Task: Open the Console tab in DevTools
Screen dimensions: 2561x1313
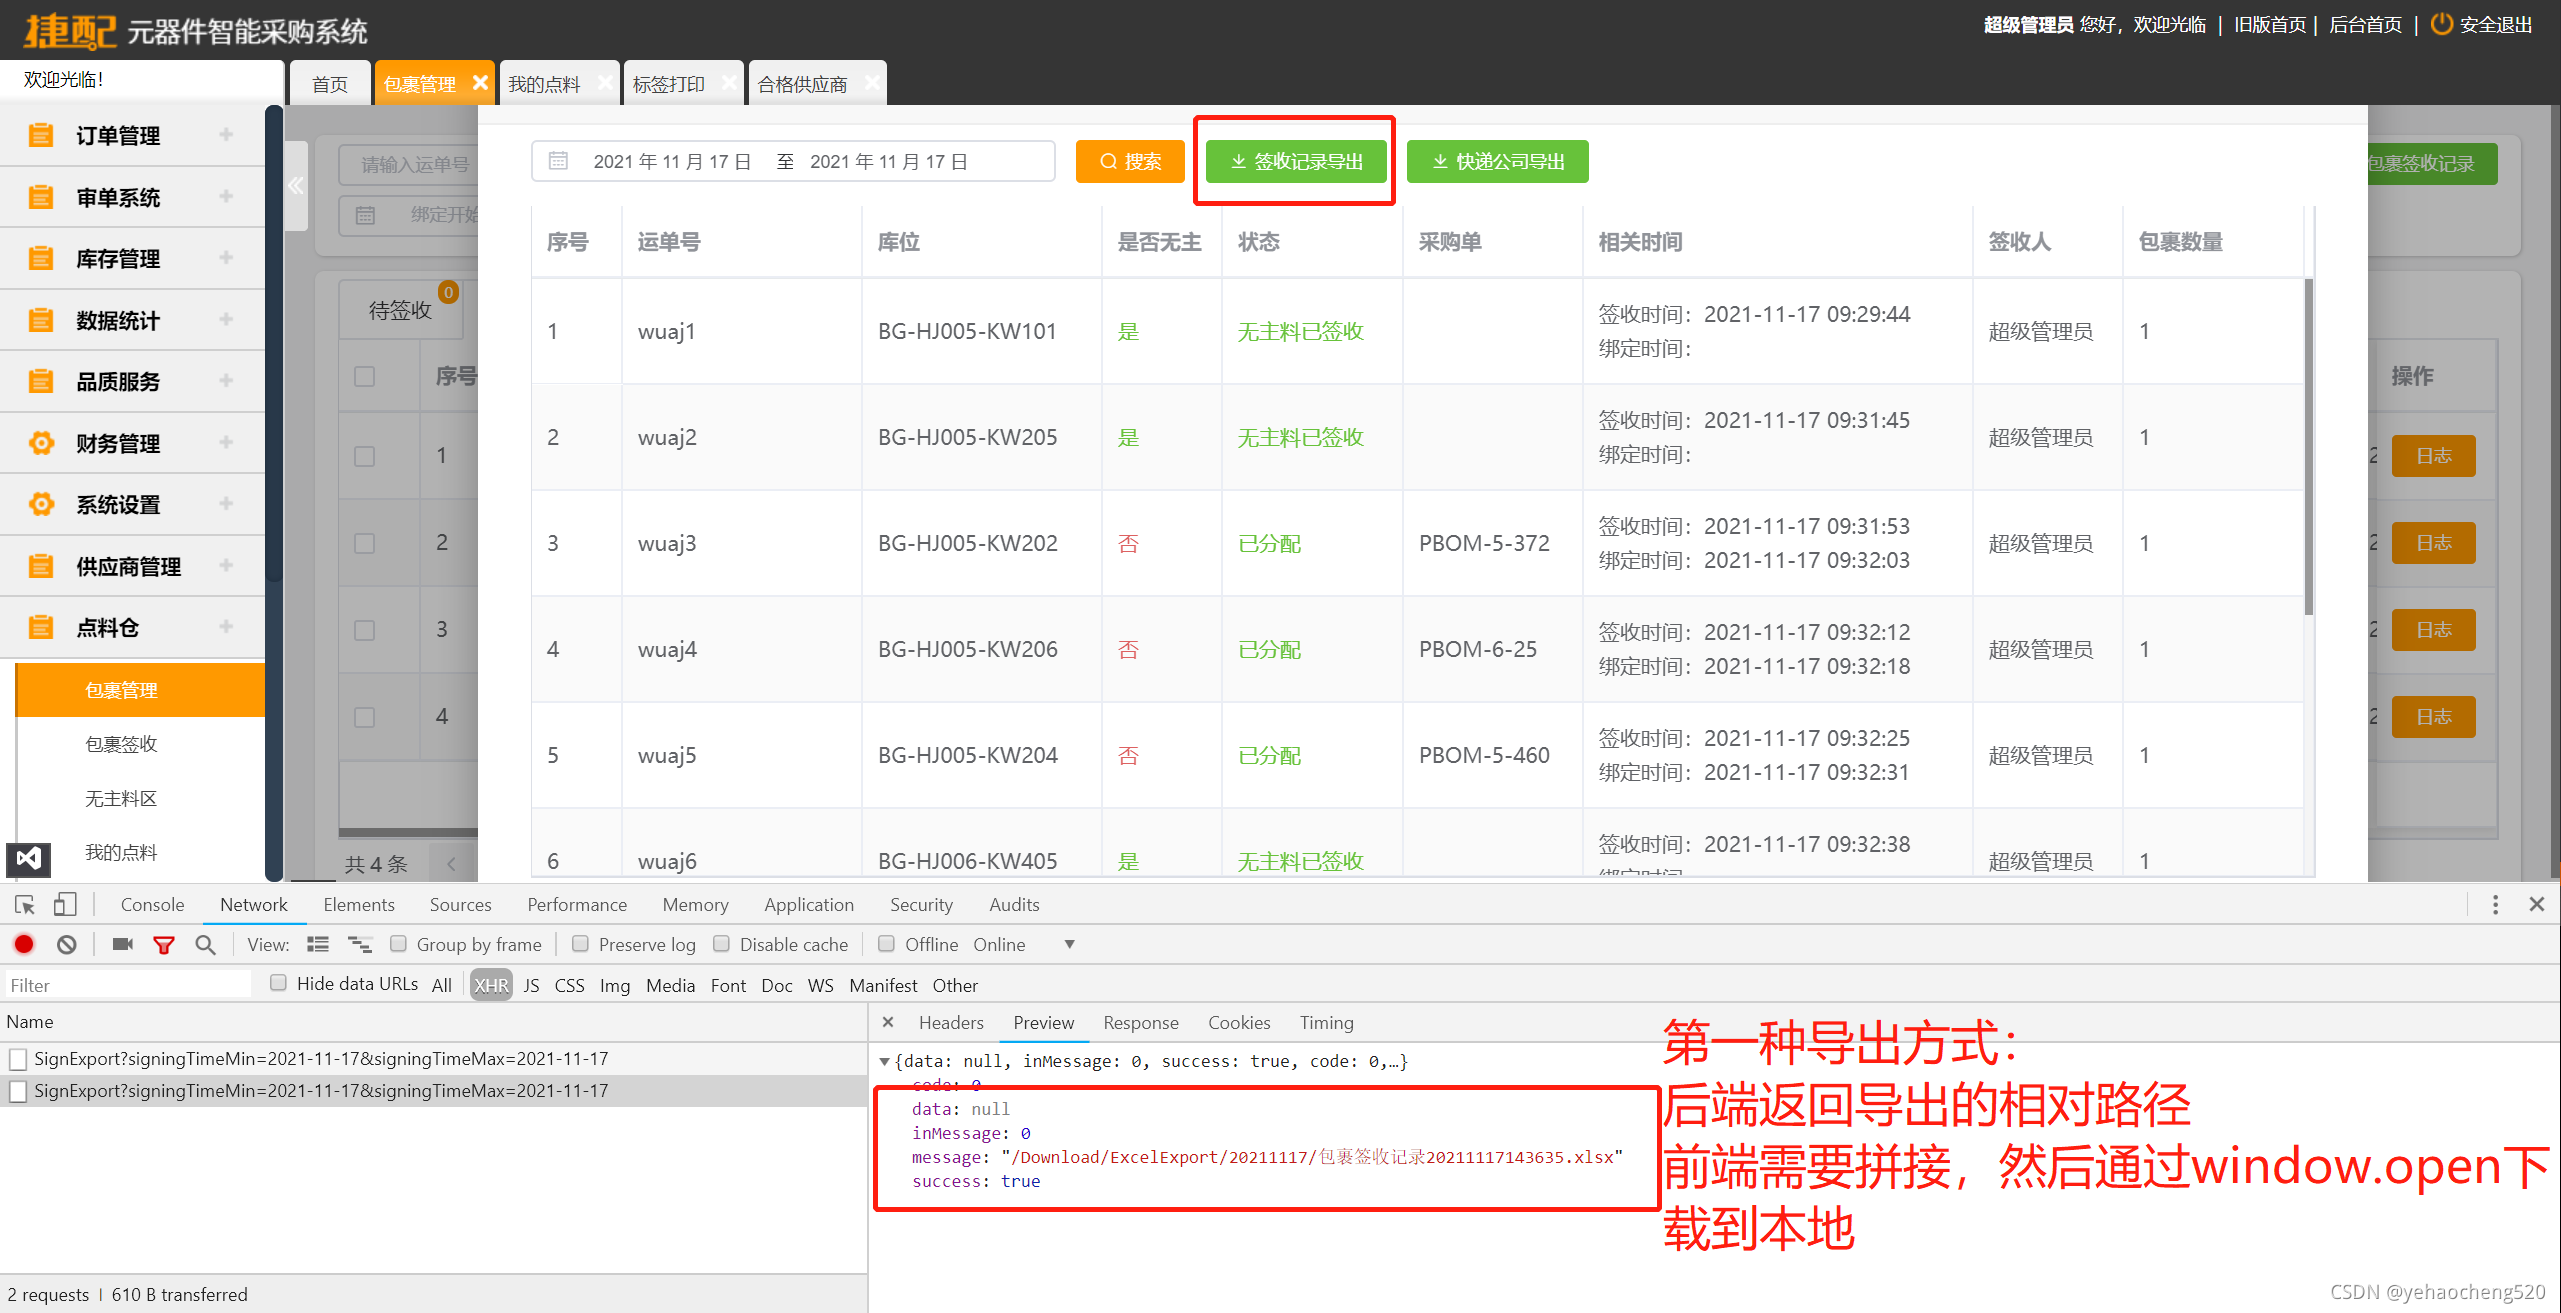Action: (152, 904)
